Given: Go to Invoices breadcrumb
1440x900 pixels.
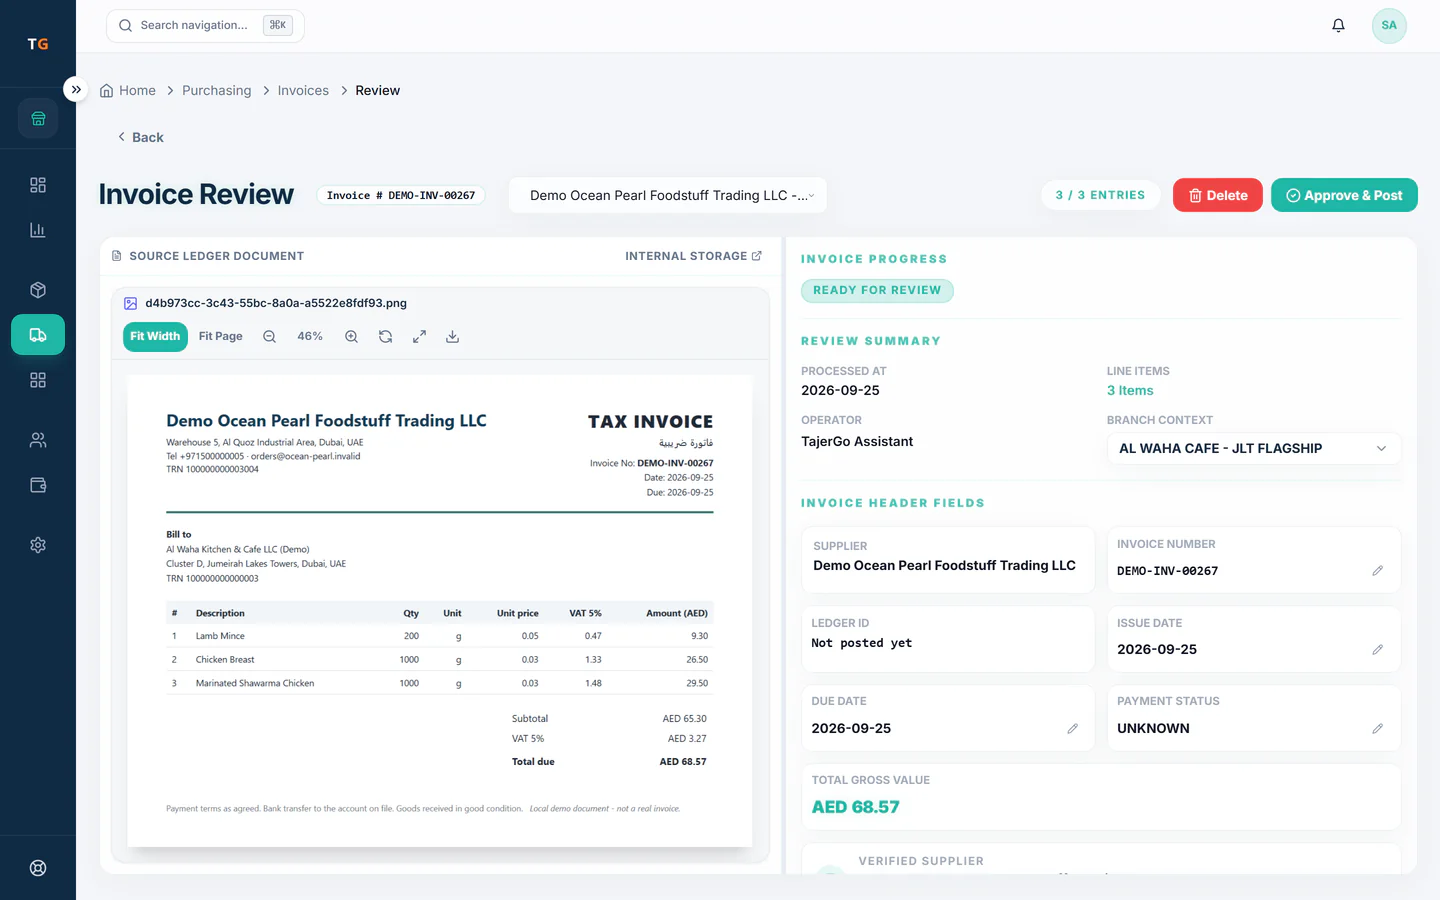Looking at the screenshot, I should (x=303, y=90).
